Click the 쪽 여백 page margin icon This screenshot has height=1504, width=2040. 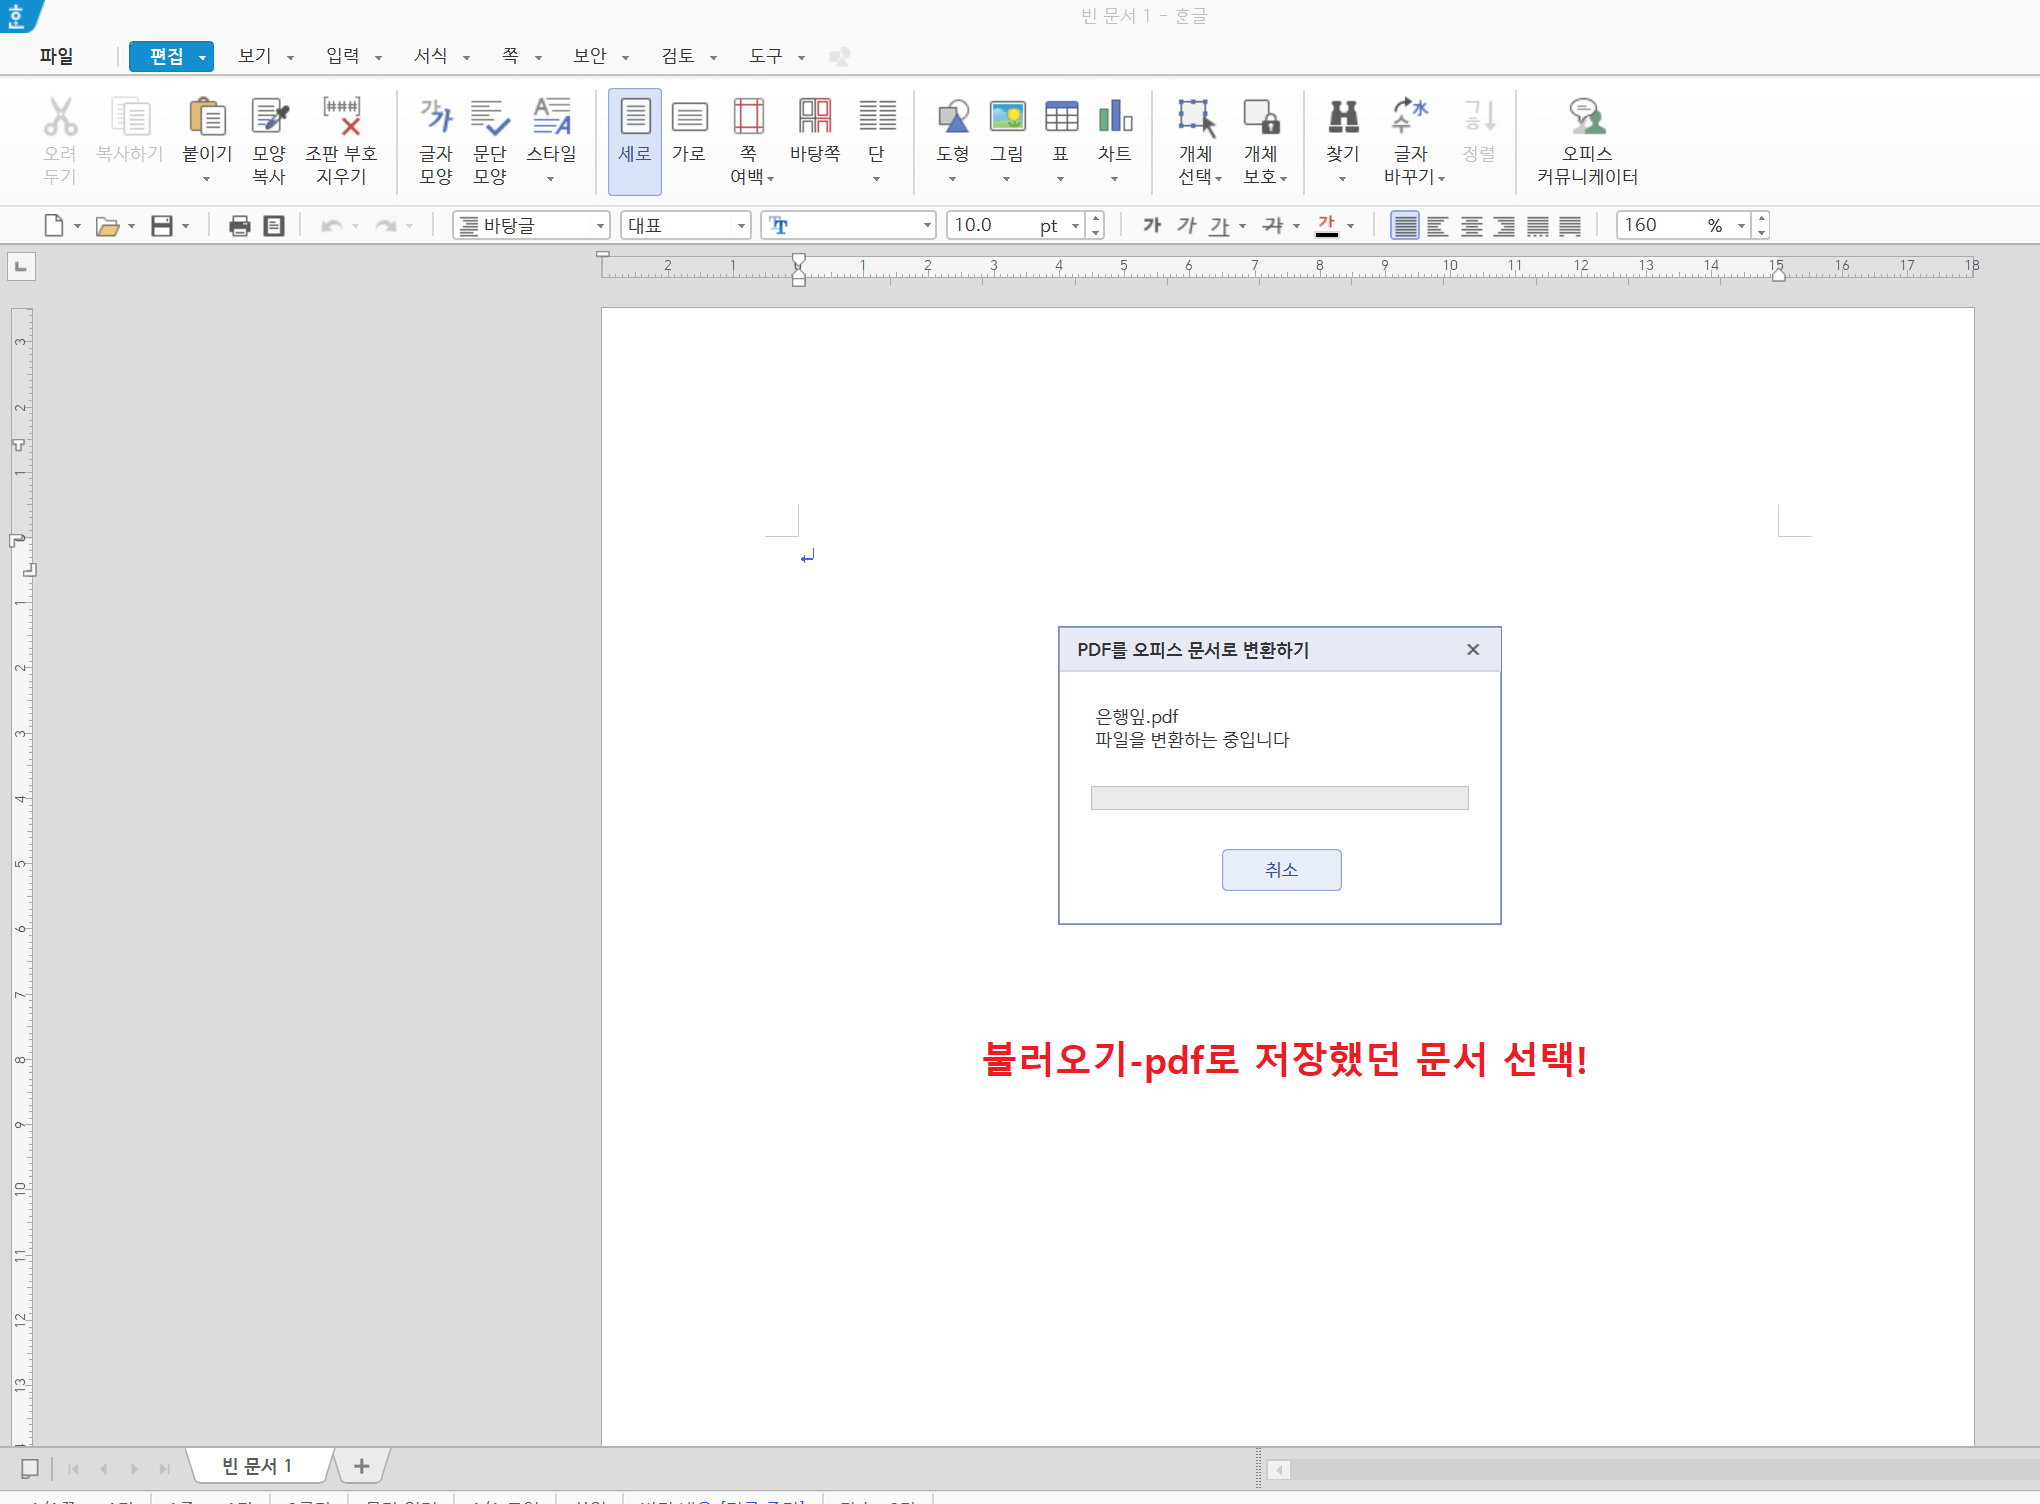pyautogui.click(x=749, y=119)
